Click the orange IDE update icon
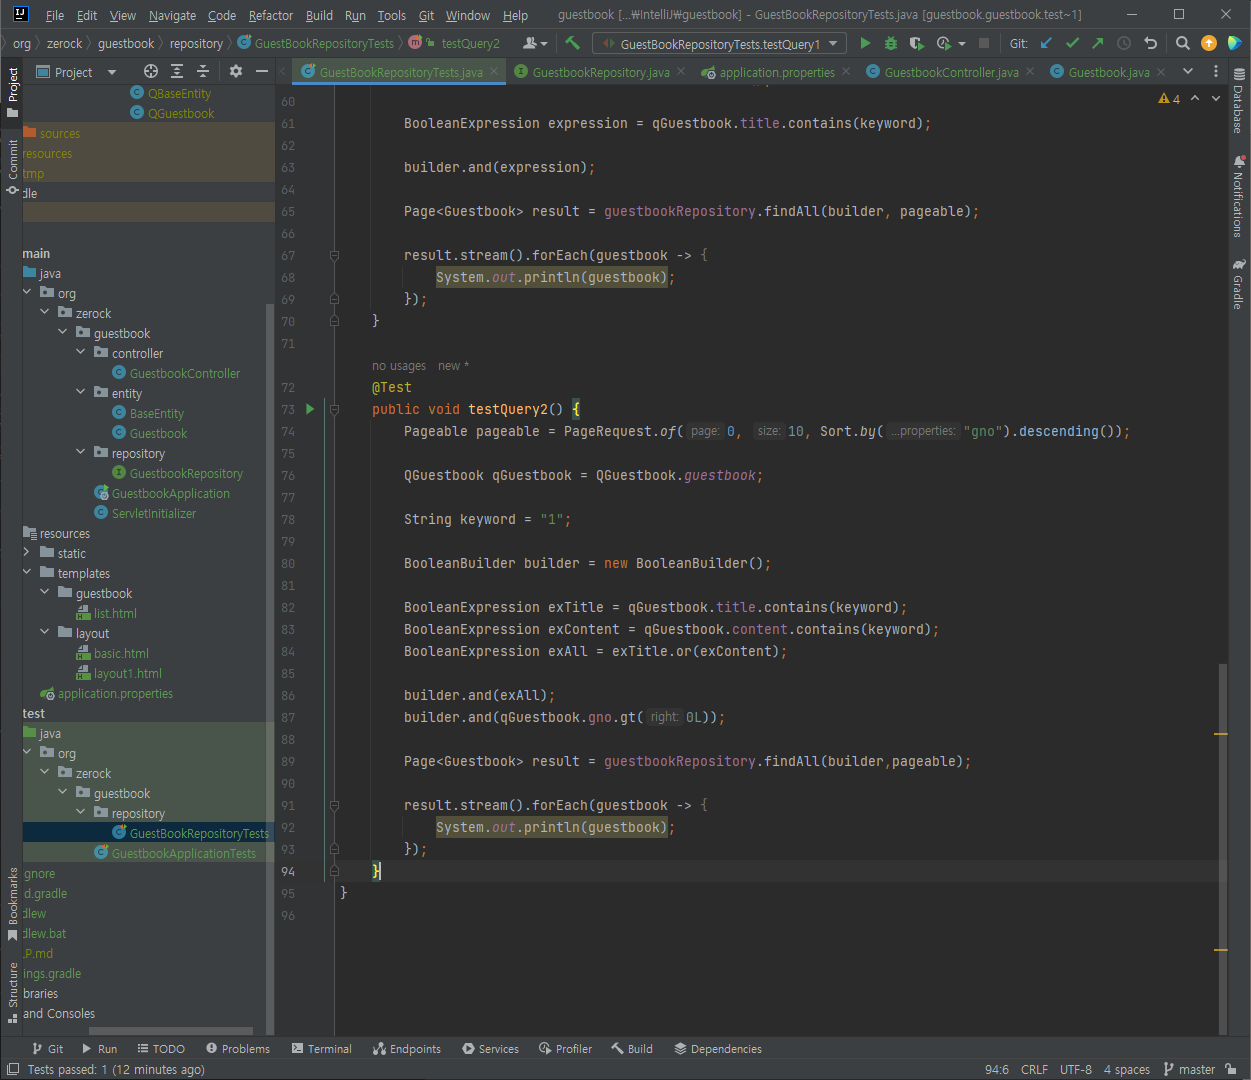This screenshot has width=1251, height=1080. click(x=1209, y=43)
